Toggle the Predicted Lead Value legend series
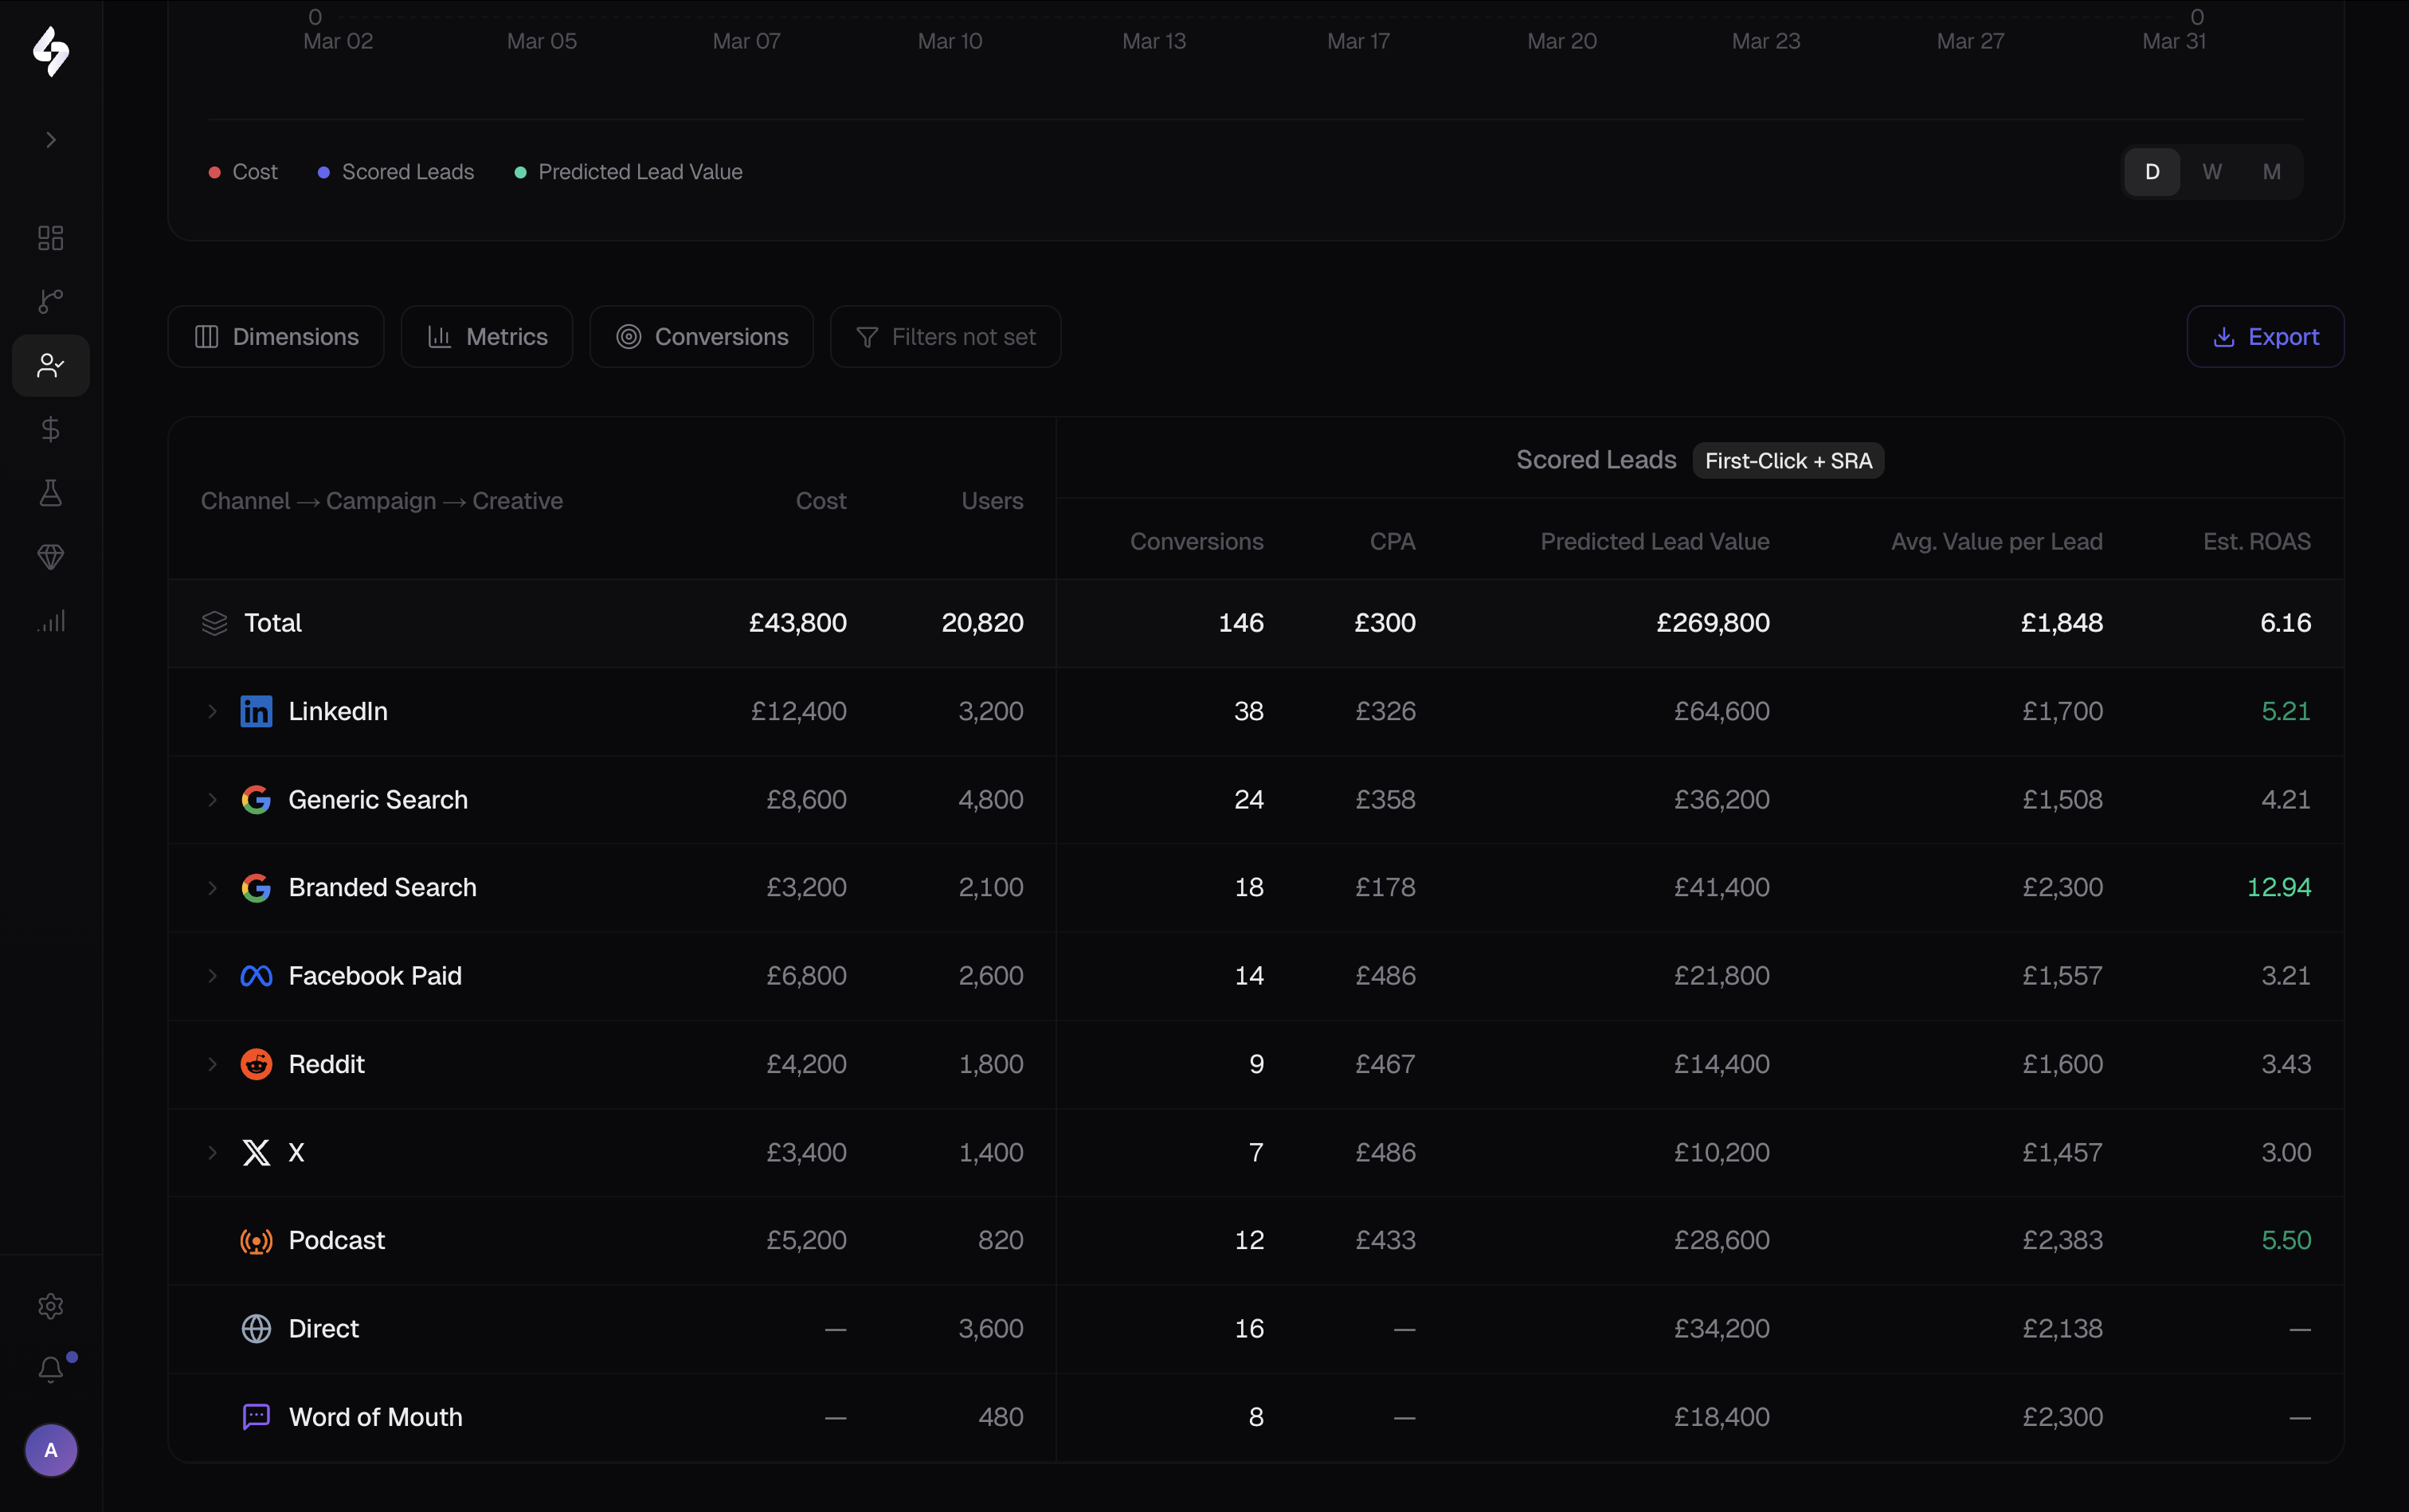This screenshot has width=2409, height=1512. [628, 172]
